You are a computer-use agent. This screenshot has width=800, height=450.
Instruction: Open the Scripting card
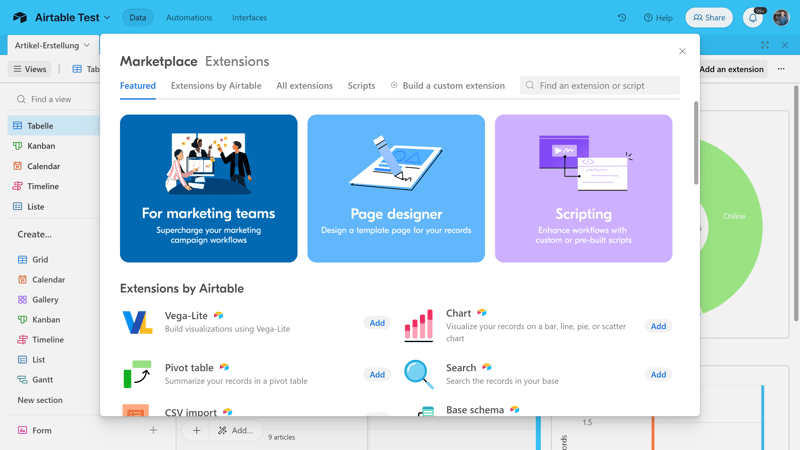click(x=584, y=188)
